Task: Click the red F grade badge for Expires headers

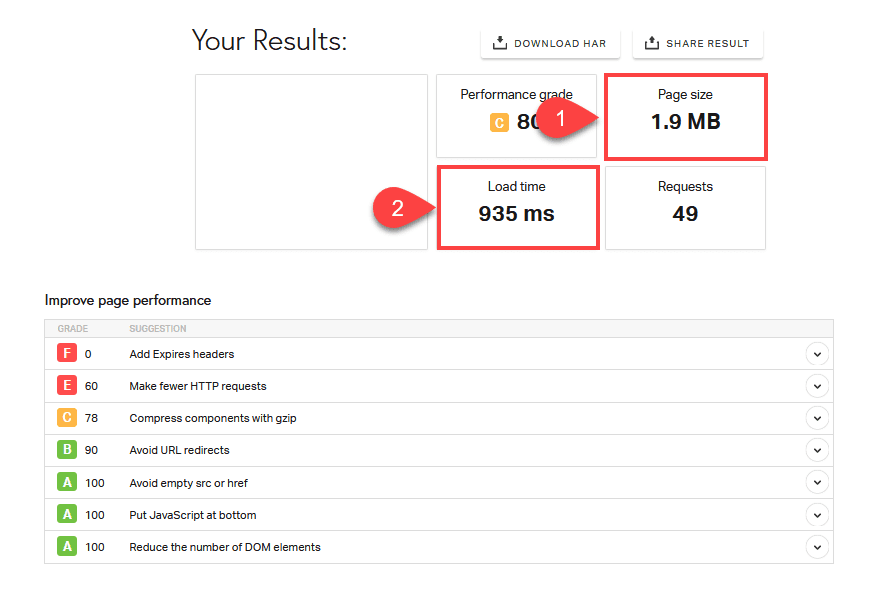Action: coord(67,354)
